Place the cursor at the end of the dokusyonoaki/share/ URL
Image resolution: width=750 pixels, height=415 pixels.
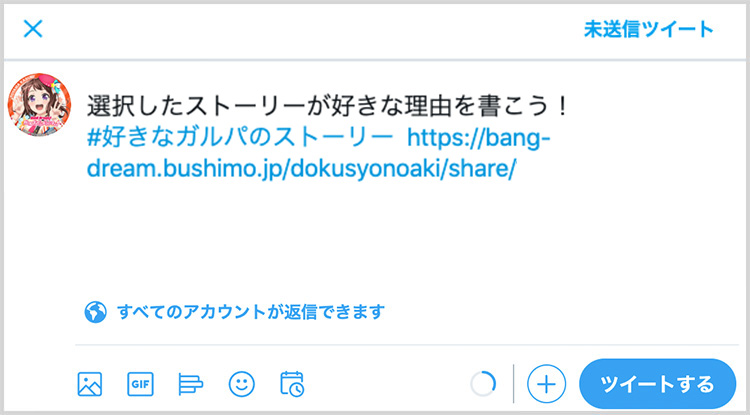(x=516, y=169)
